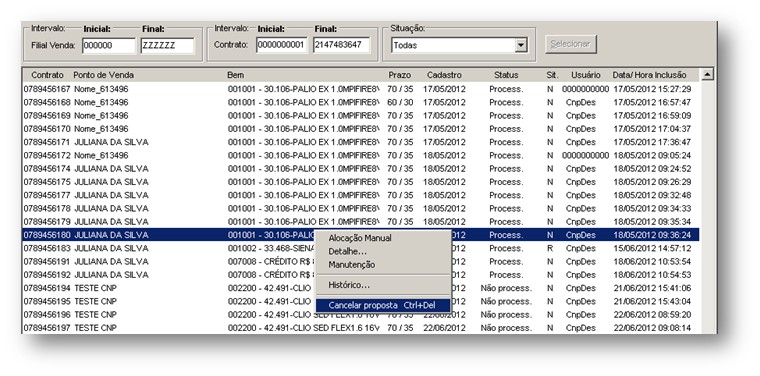Open the Situação dropdown arrow
The width and height of the screenshot is (760, 376).
521,46
